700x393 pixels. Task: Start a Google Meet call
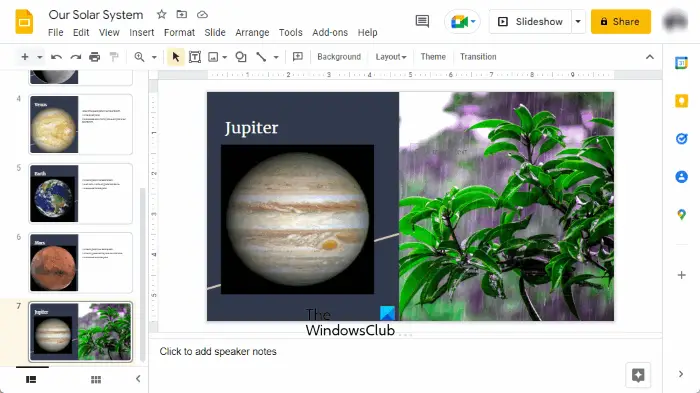pyautogui.click(x=462, y=21)
